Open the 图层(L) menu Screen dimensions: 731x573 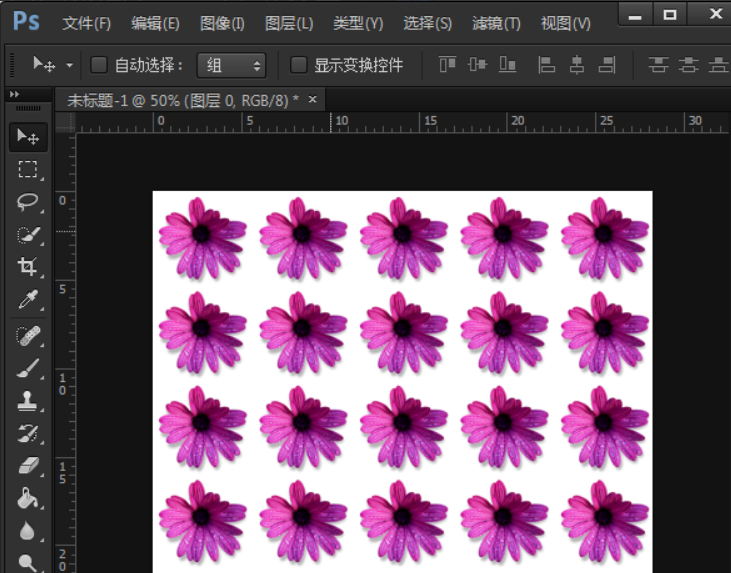click(x=289, y=23)
